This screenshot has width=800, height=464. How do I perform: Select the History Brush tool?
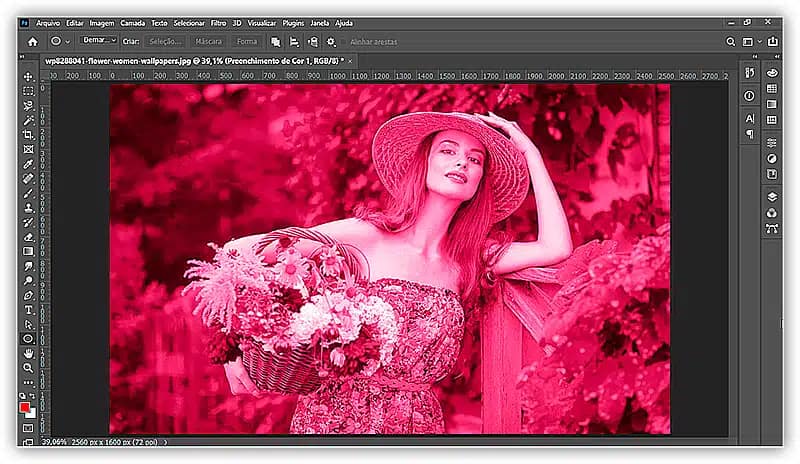click(x=28, y=223)
